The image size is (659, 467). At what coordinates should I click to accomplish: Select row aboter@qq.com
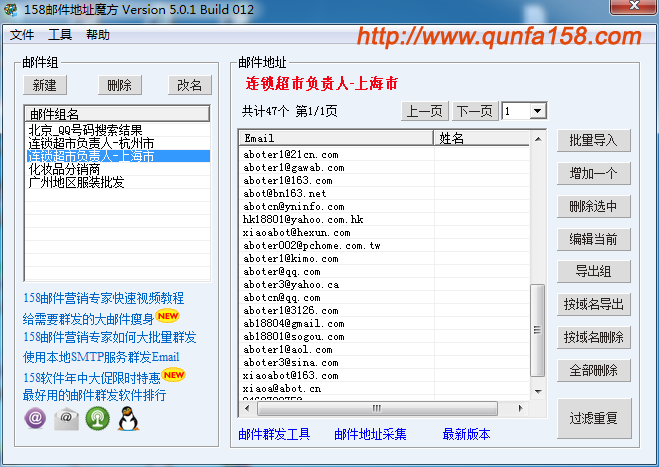point(385,272)
